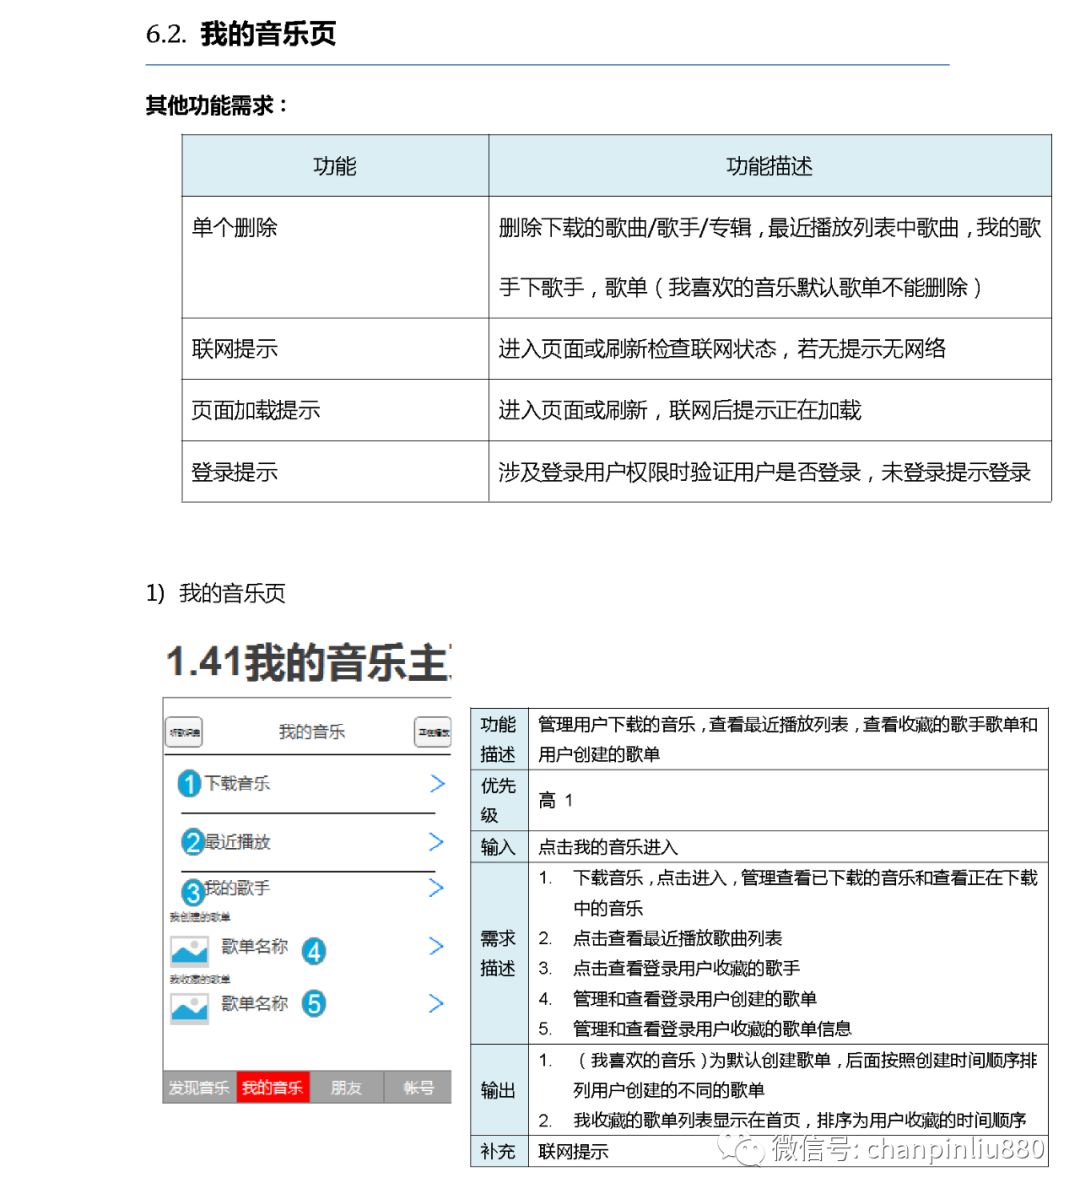Tap the 正在播放 button in mockup header
Image resolution: width=1080 pixels, height=1199 pixels.
click(433, 732)
